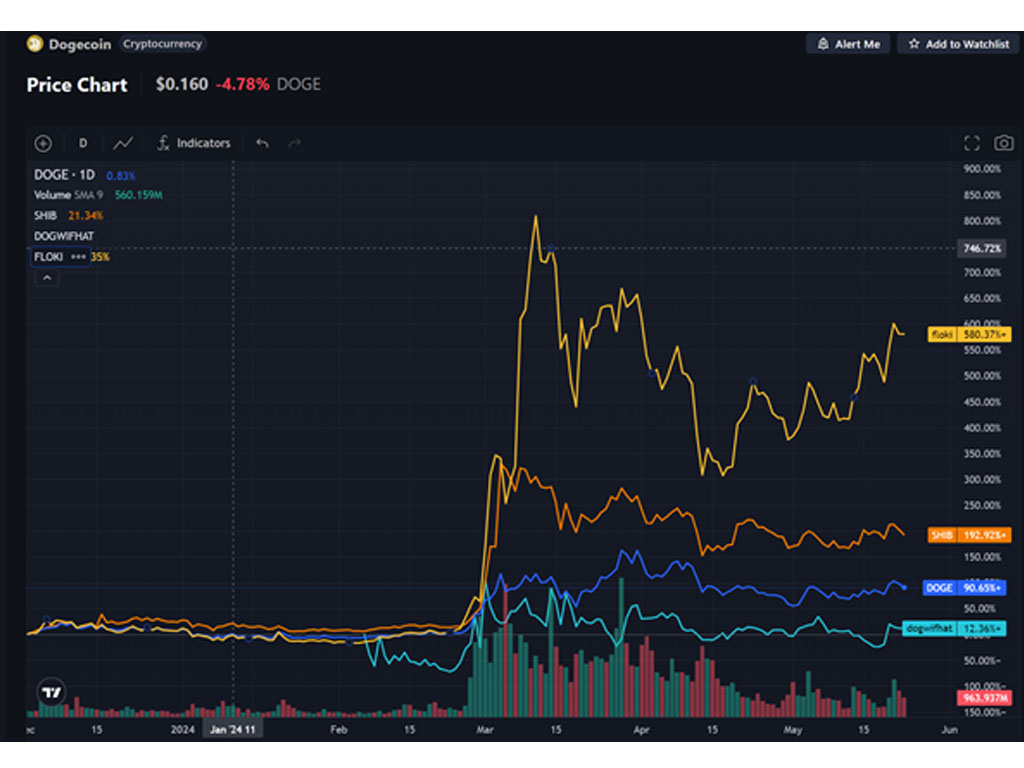Viewport: 1024px width, 768px height.
Task: Select the DOGE · 1D legend title
Action: point(65,175)
